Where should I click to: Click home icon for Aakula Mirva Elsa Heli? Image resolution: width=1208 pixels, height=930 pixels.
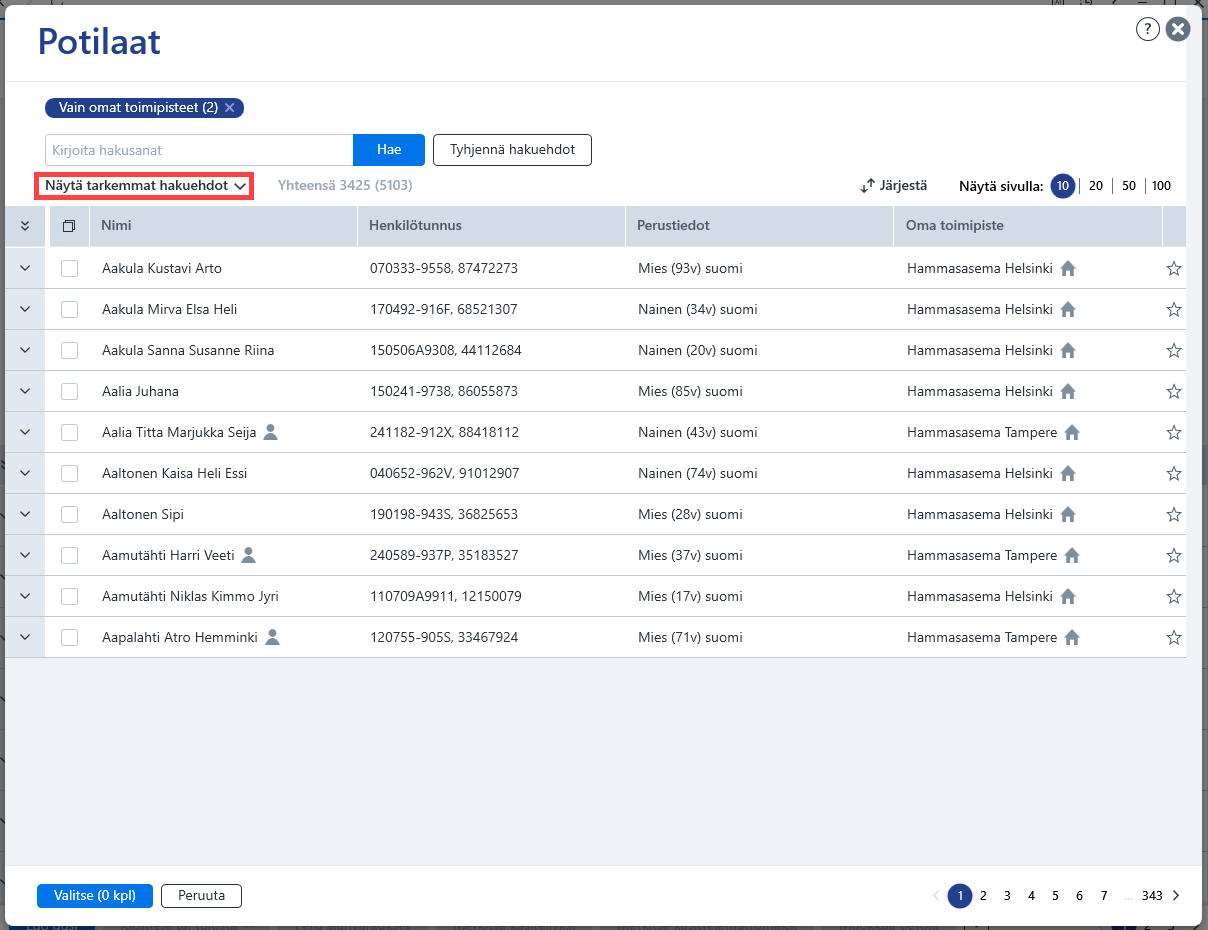pyautogui.click(x=1068, y=309)
